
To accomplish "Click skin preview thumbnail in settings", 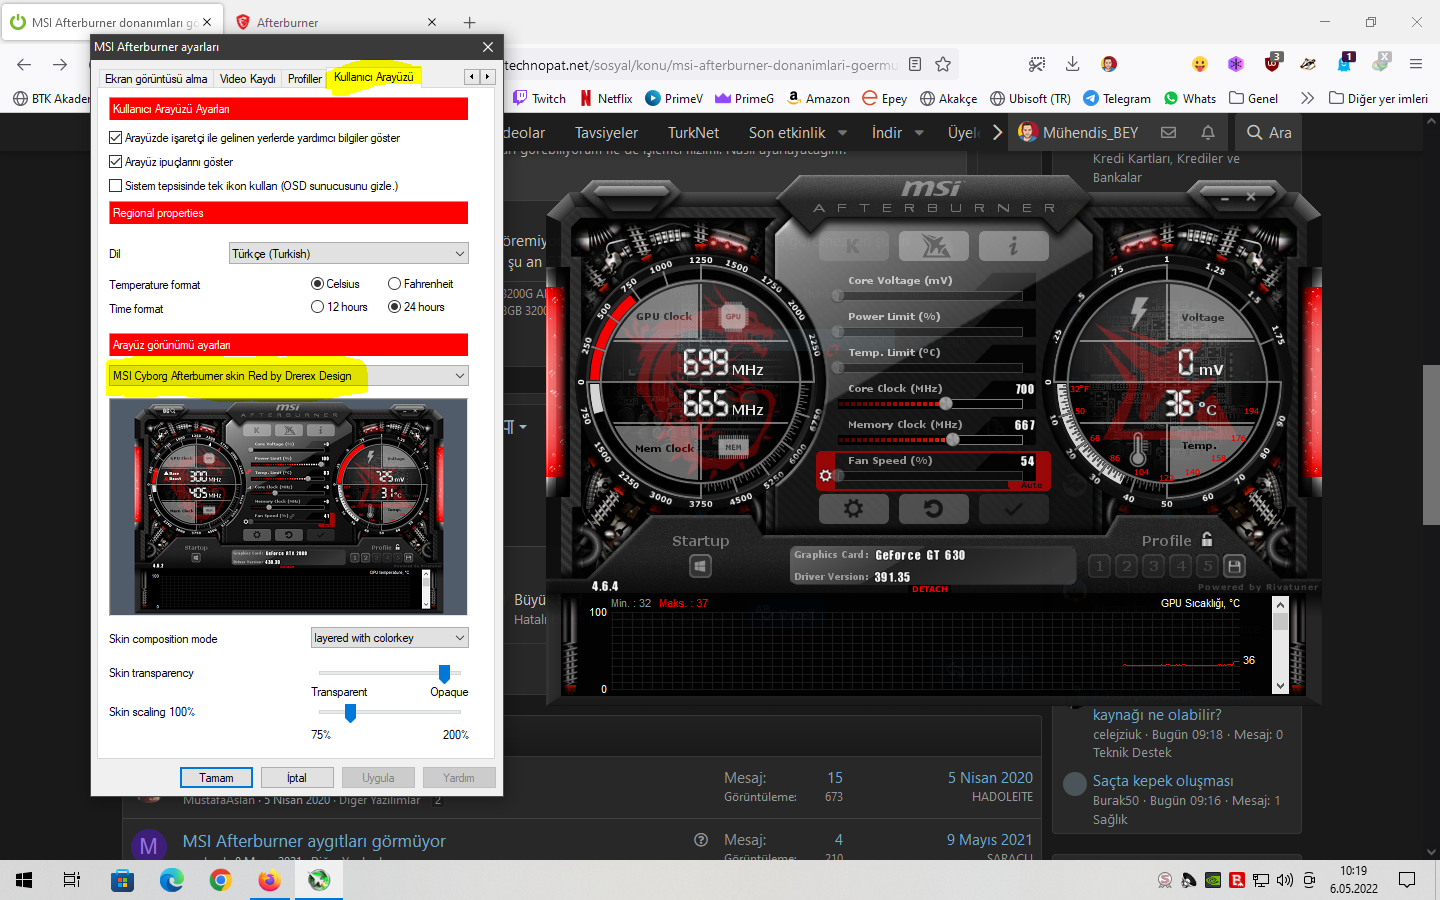I will [x=288, y=507].
